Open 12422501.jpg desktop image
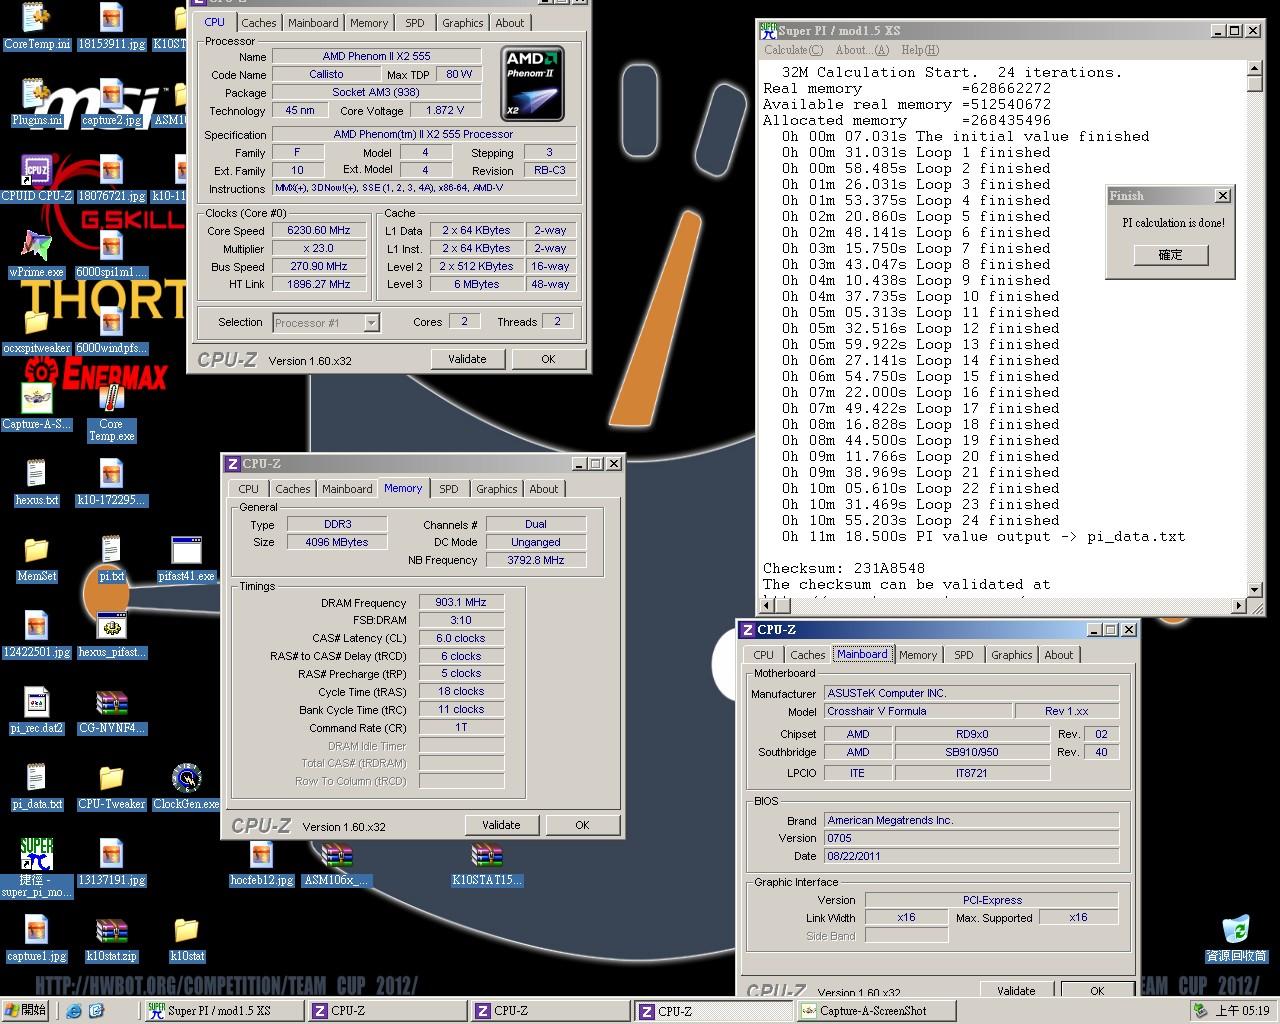Viewport: 1280px width, 1024px height. (36, 634)
